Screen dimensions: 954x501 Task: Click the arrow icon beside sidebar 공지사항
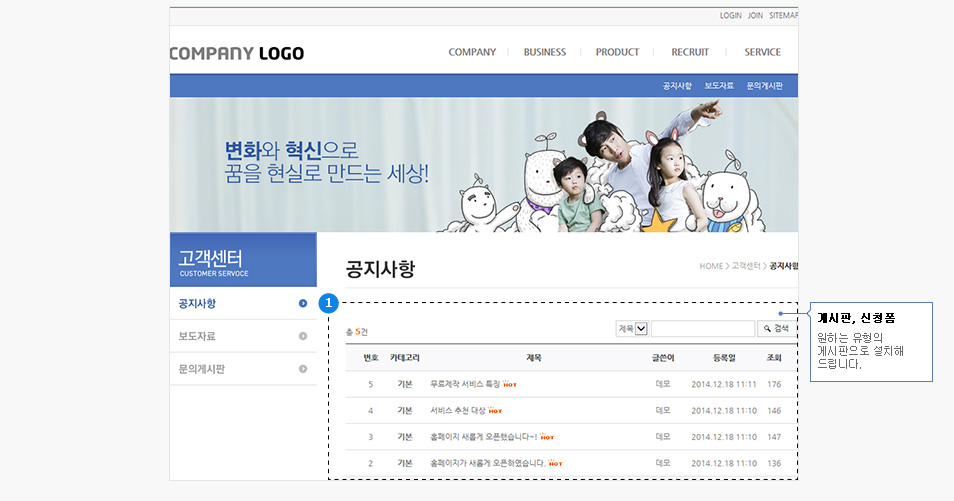303,304
